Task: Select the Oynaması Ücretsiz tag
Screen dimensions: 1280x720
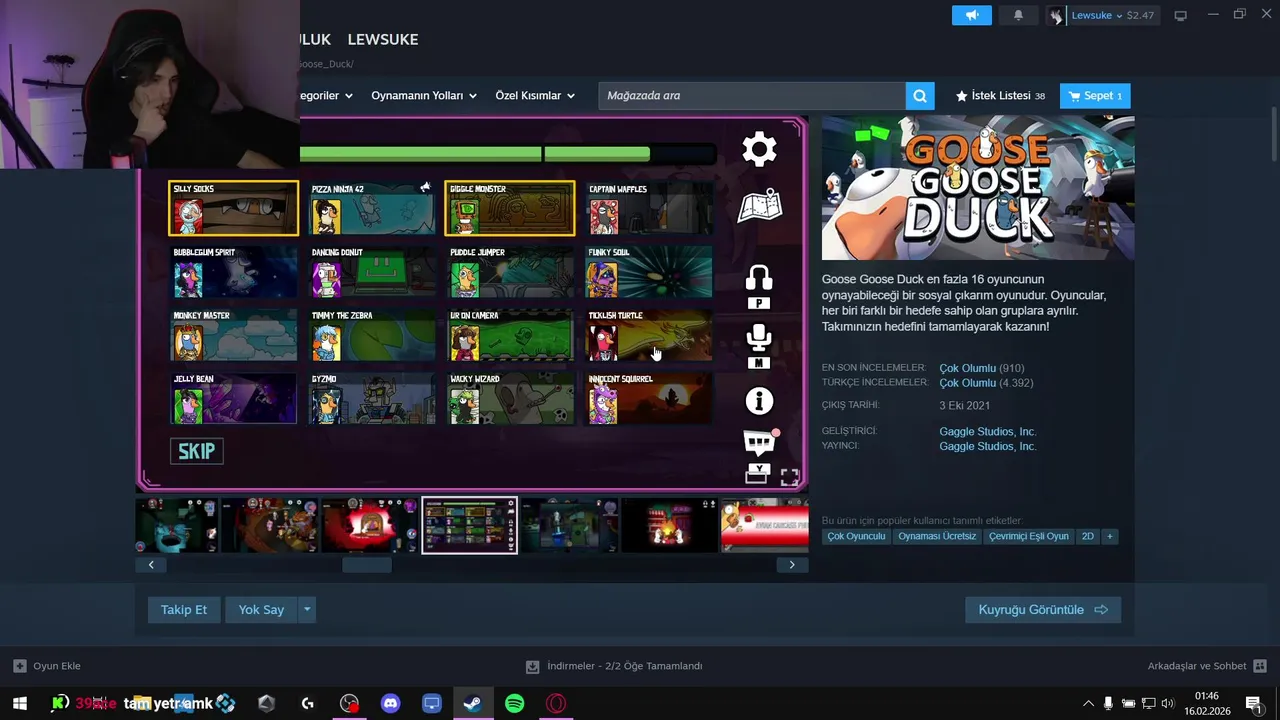Action: (x=937, y=537)
